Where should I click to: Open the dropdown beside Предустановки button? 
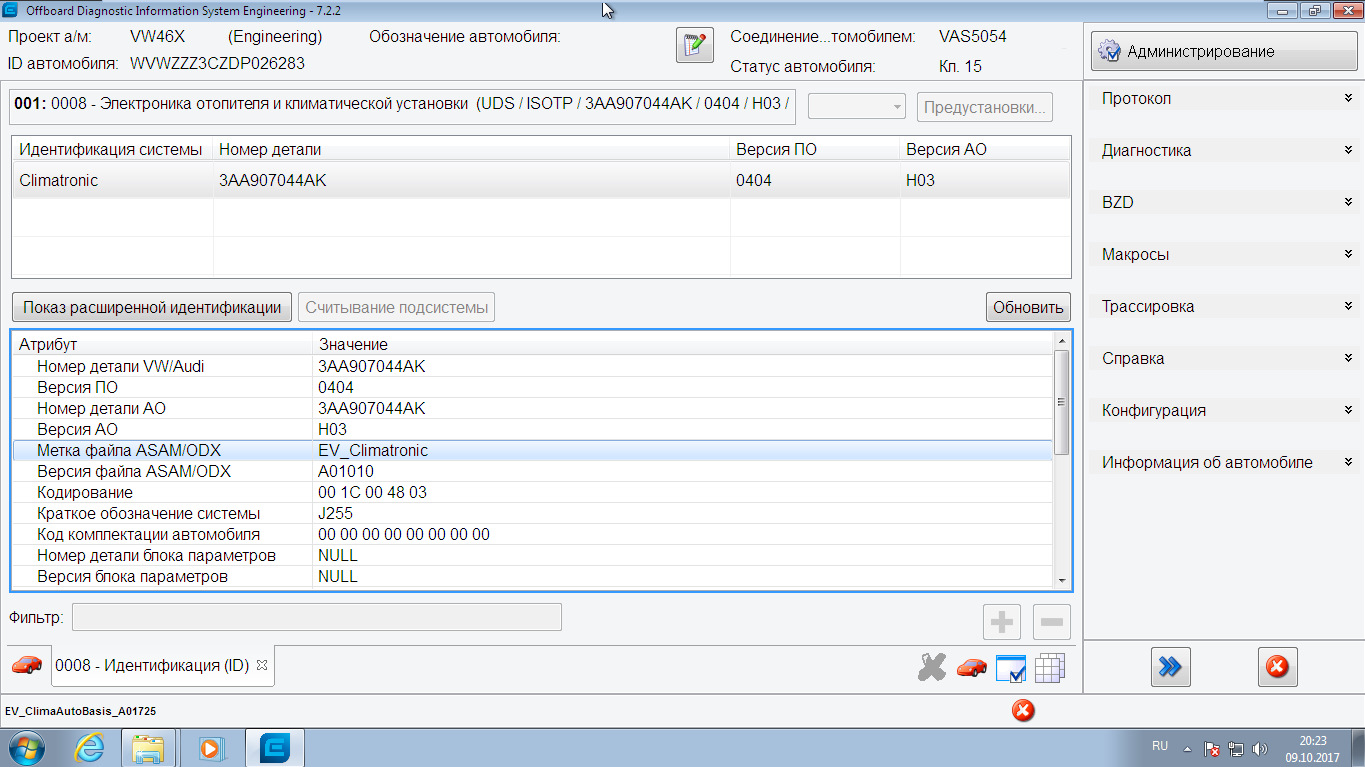(x=857, y=107)
